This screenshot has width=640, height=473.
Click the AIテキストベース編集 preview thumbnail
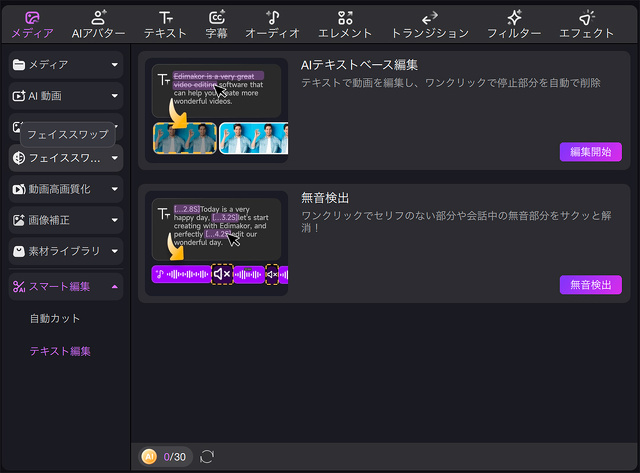pyautogui.click(x=217, y=110)
